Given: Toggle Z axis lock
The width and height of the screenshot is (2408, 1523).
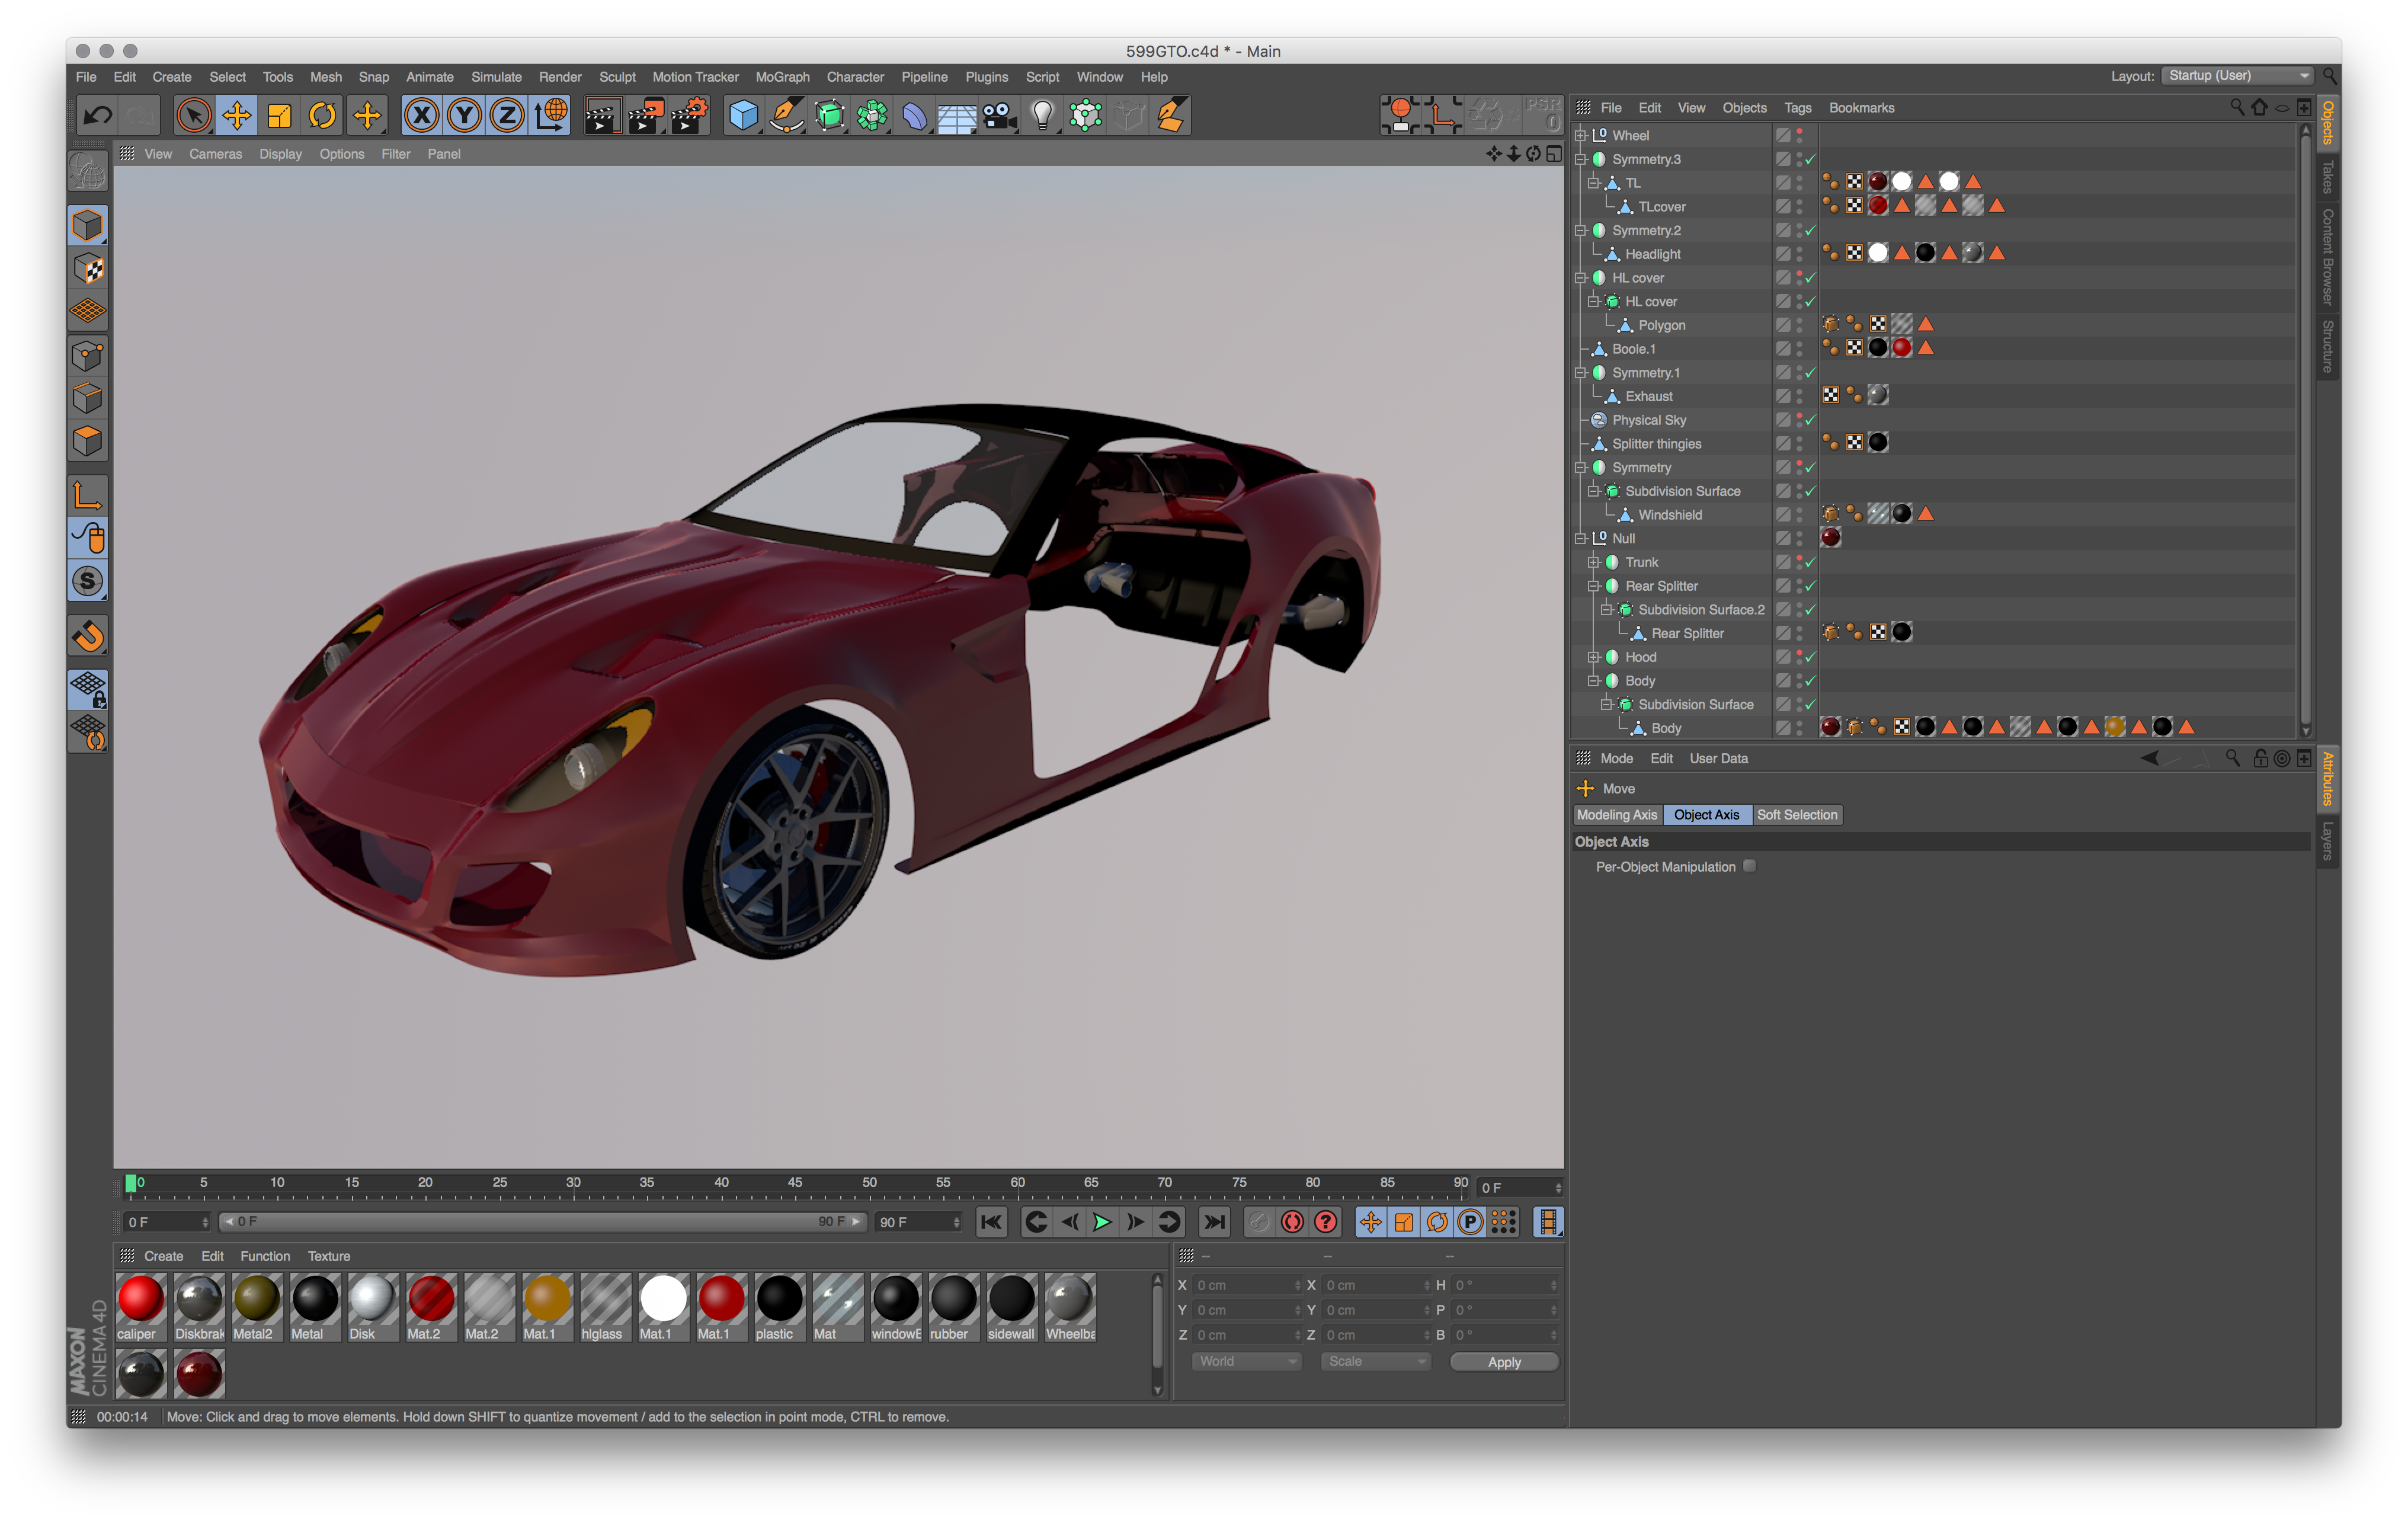Looking at the screenshot, I should (508, 116).
